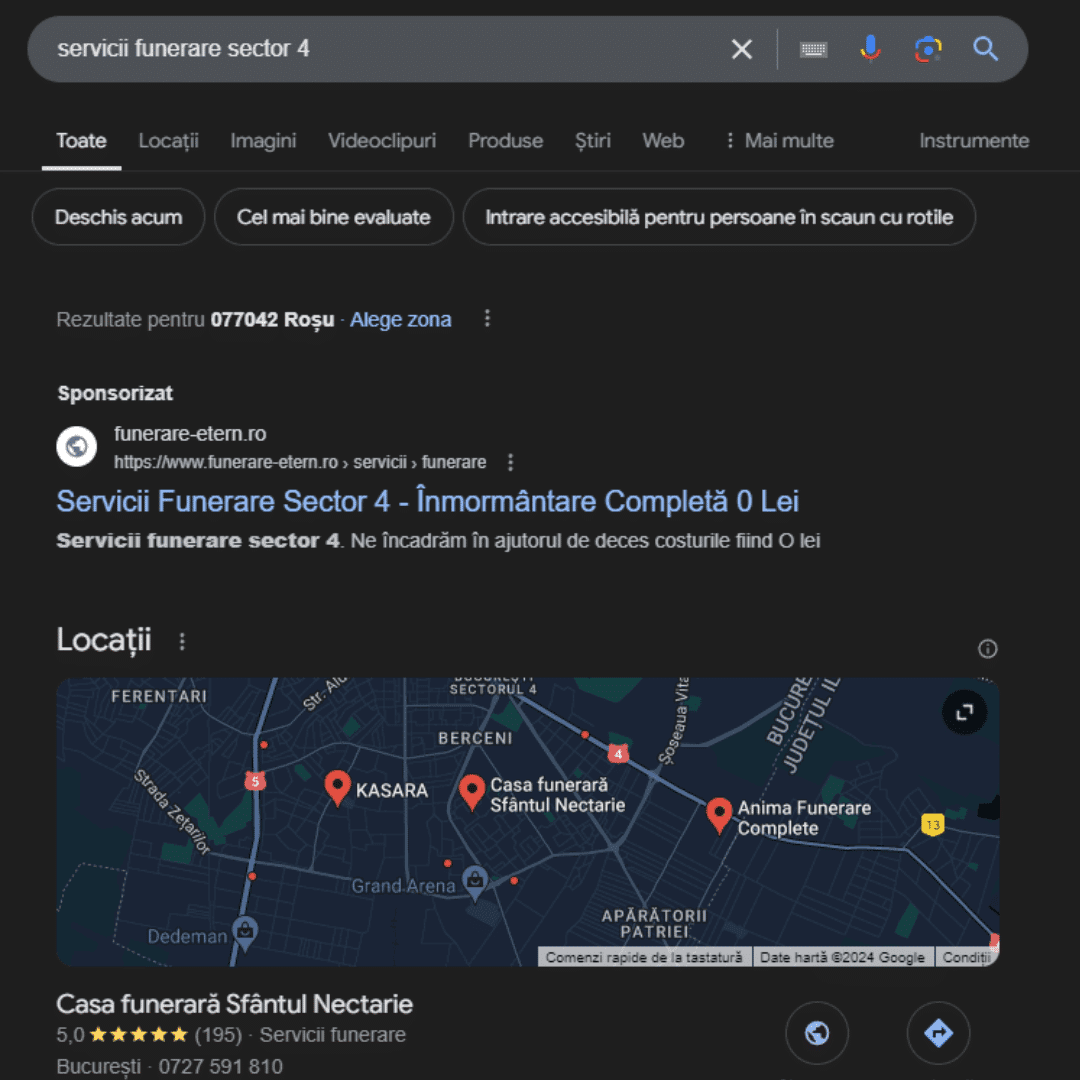This screenshot has height=1080, width=1080.
Task: Get directions with the directions icon
Action: pos(937,1032)
